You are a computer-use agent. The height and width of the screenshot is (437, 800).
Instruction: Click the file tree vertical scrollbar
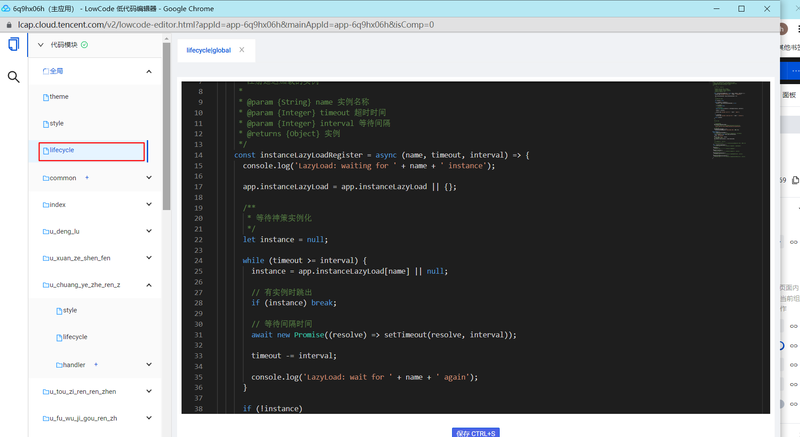pyautogui.click(x=167, y=125)
